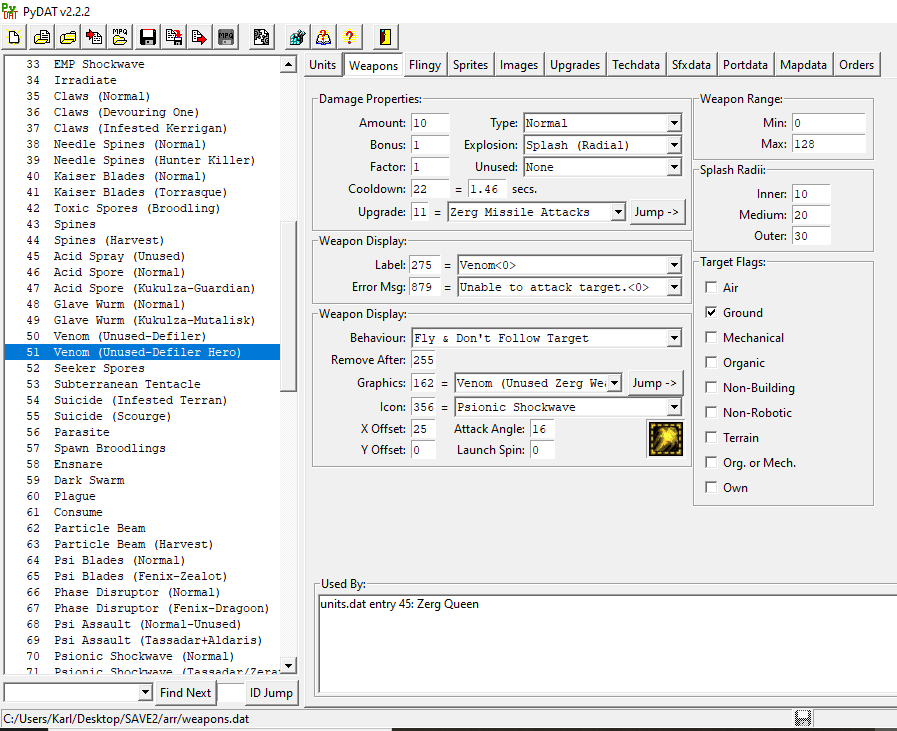Click the Exit door icon
The image size is (897, 731).
point(384,38)
